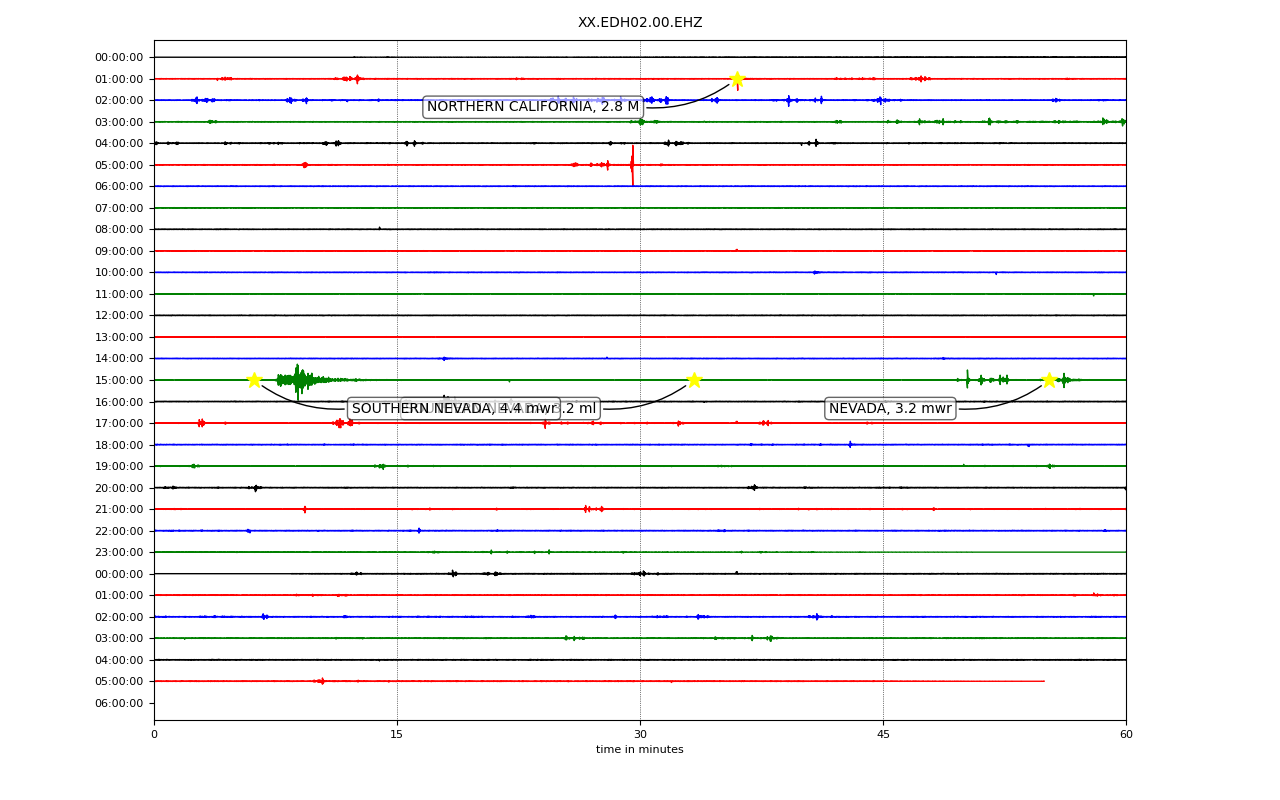Click the large red spike on the 05:00:00 trace
Image resolution: width=1280 pixels, height=800 pixels.
click(x=632, y=165)
